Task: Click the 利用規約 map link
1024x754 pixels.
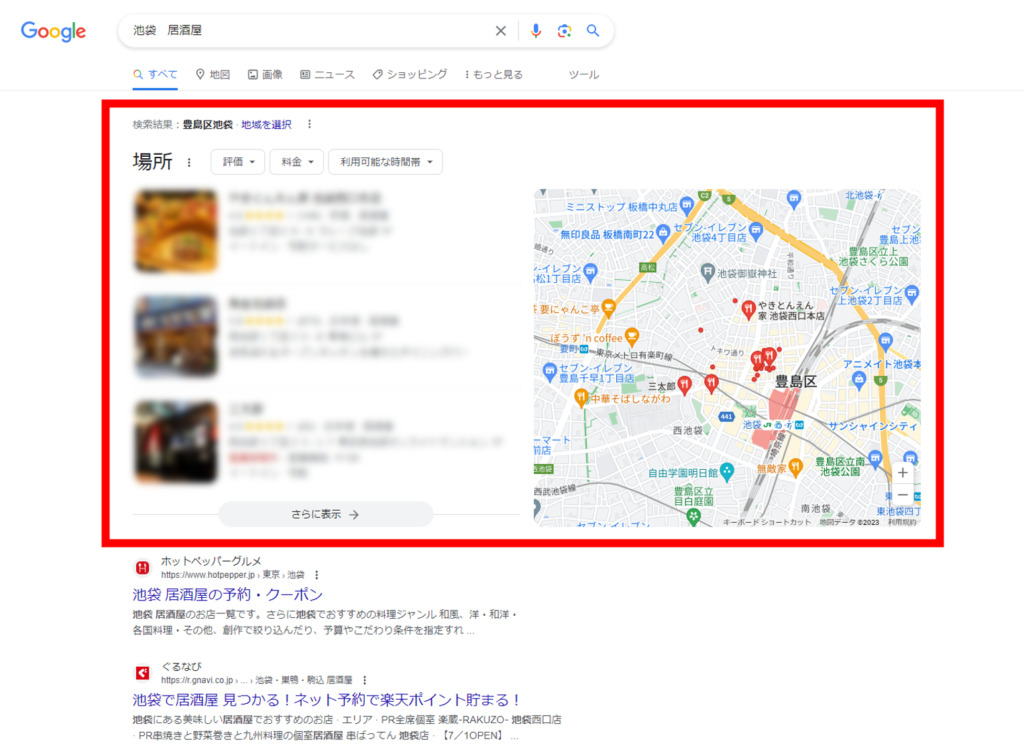Action: click(x=902, y=522)
